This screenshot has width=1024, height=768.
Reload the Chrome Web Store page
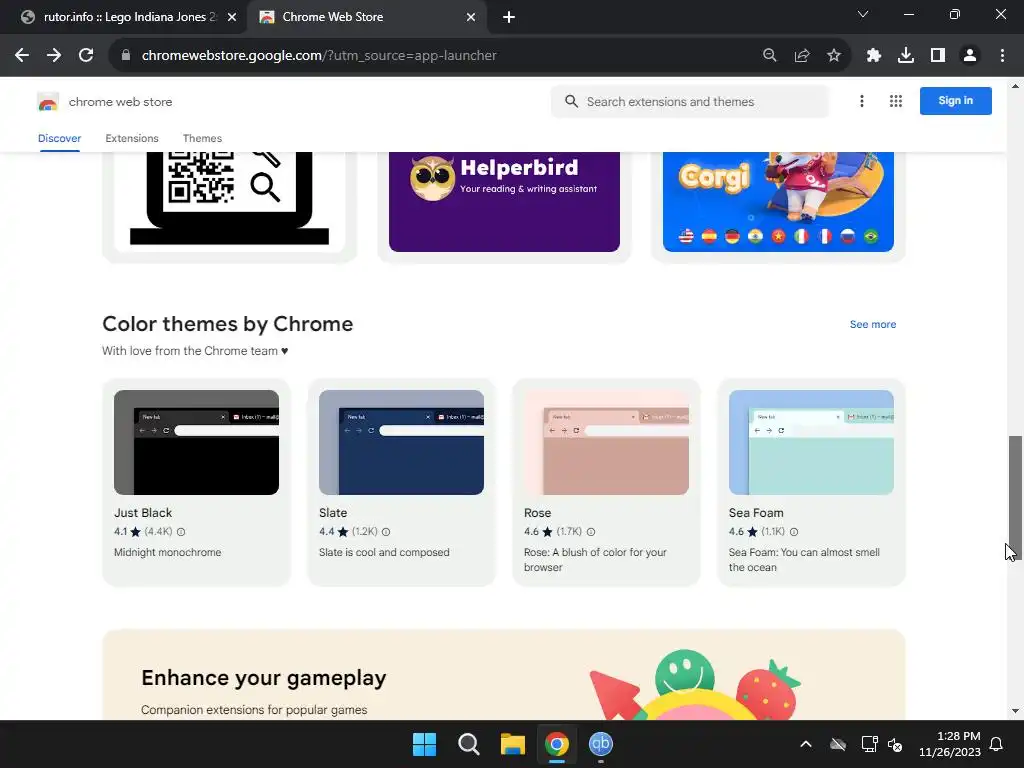86,56
